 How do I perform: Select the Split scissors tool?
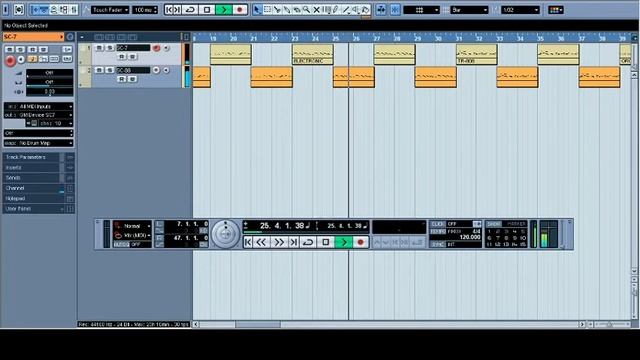pos(277,9)
